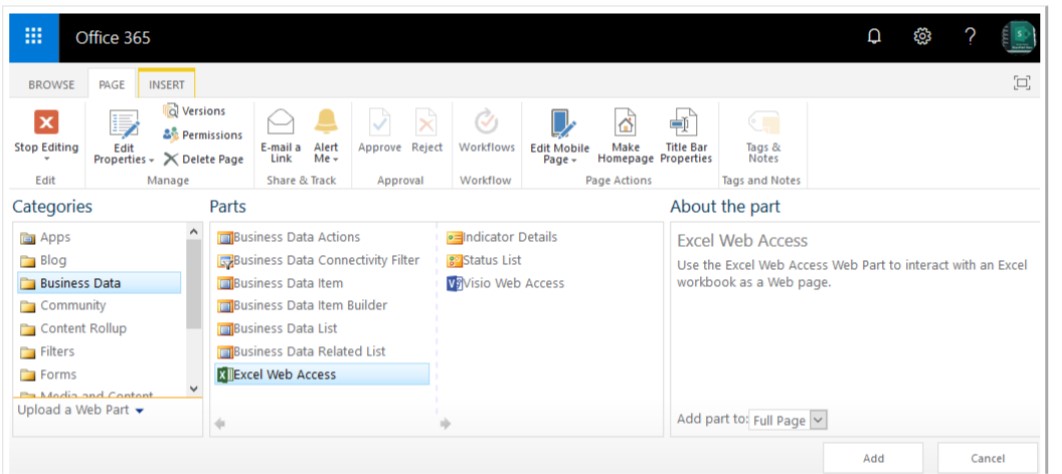Open the settings gear menu
This screenshot has height=474, width=1062.
point(922,37)
